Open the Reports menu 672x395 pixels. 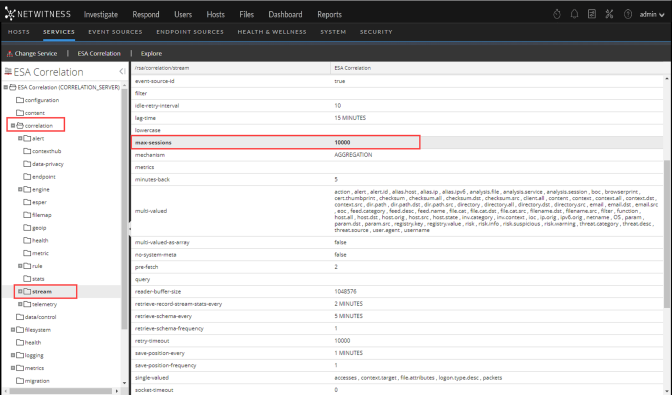click(x=330, y=14)
